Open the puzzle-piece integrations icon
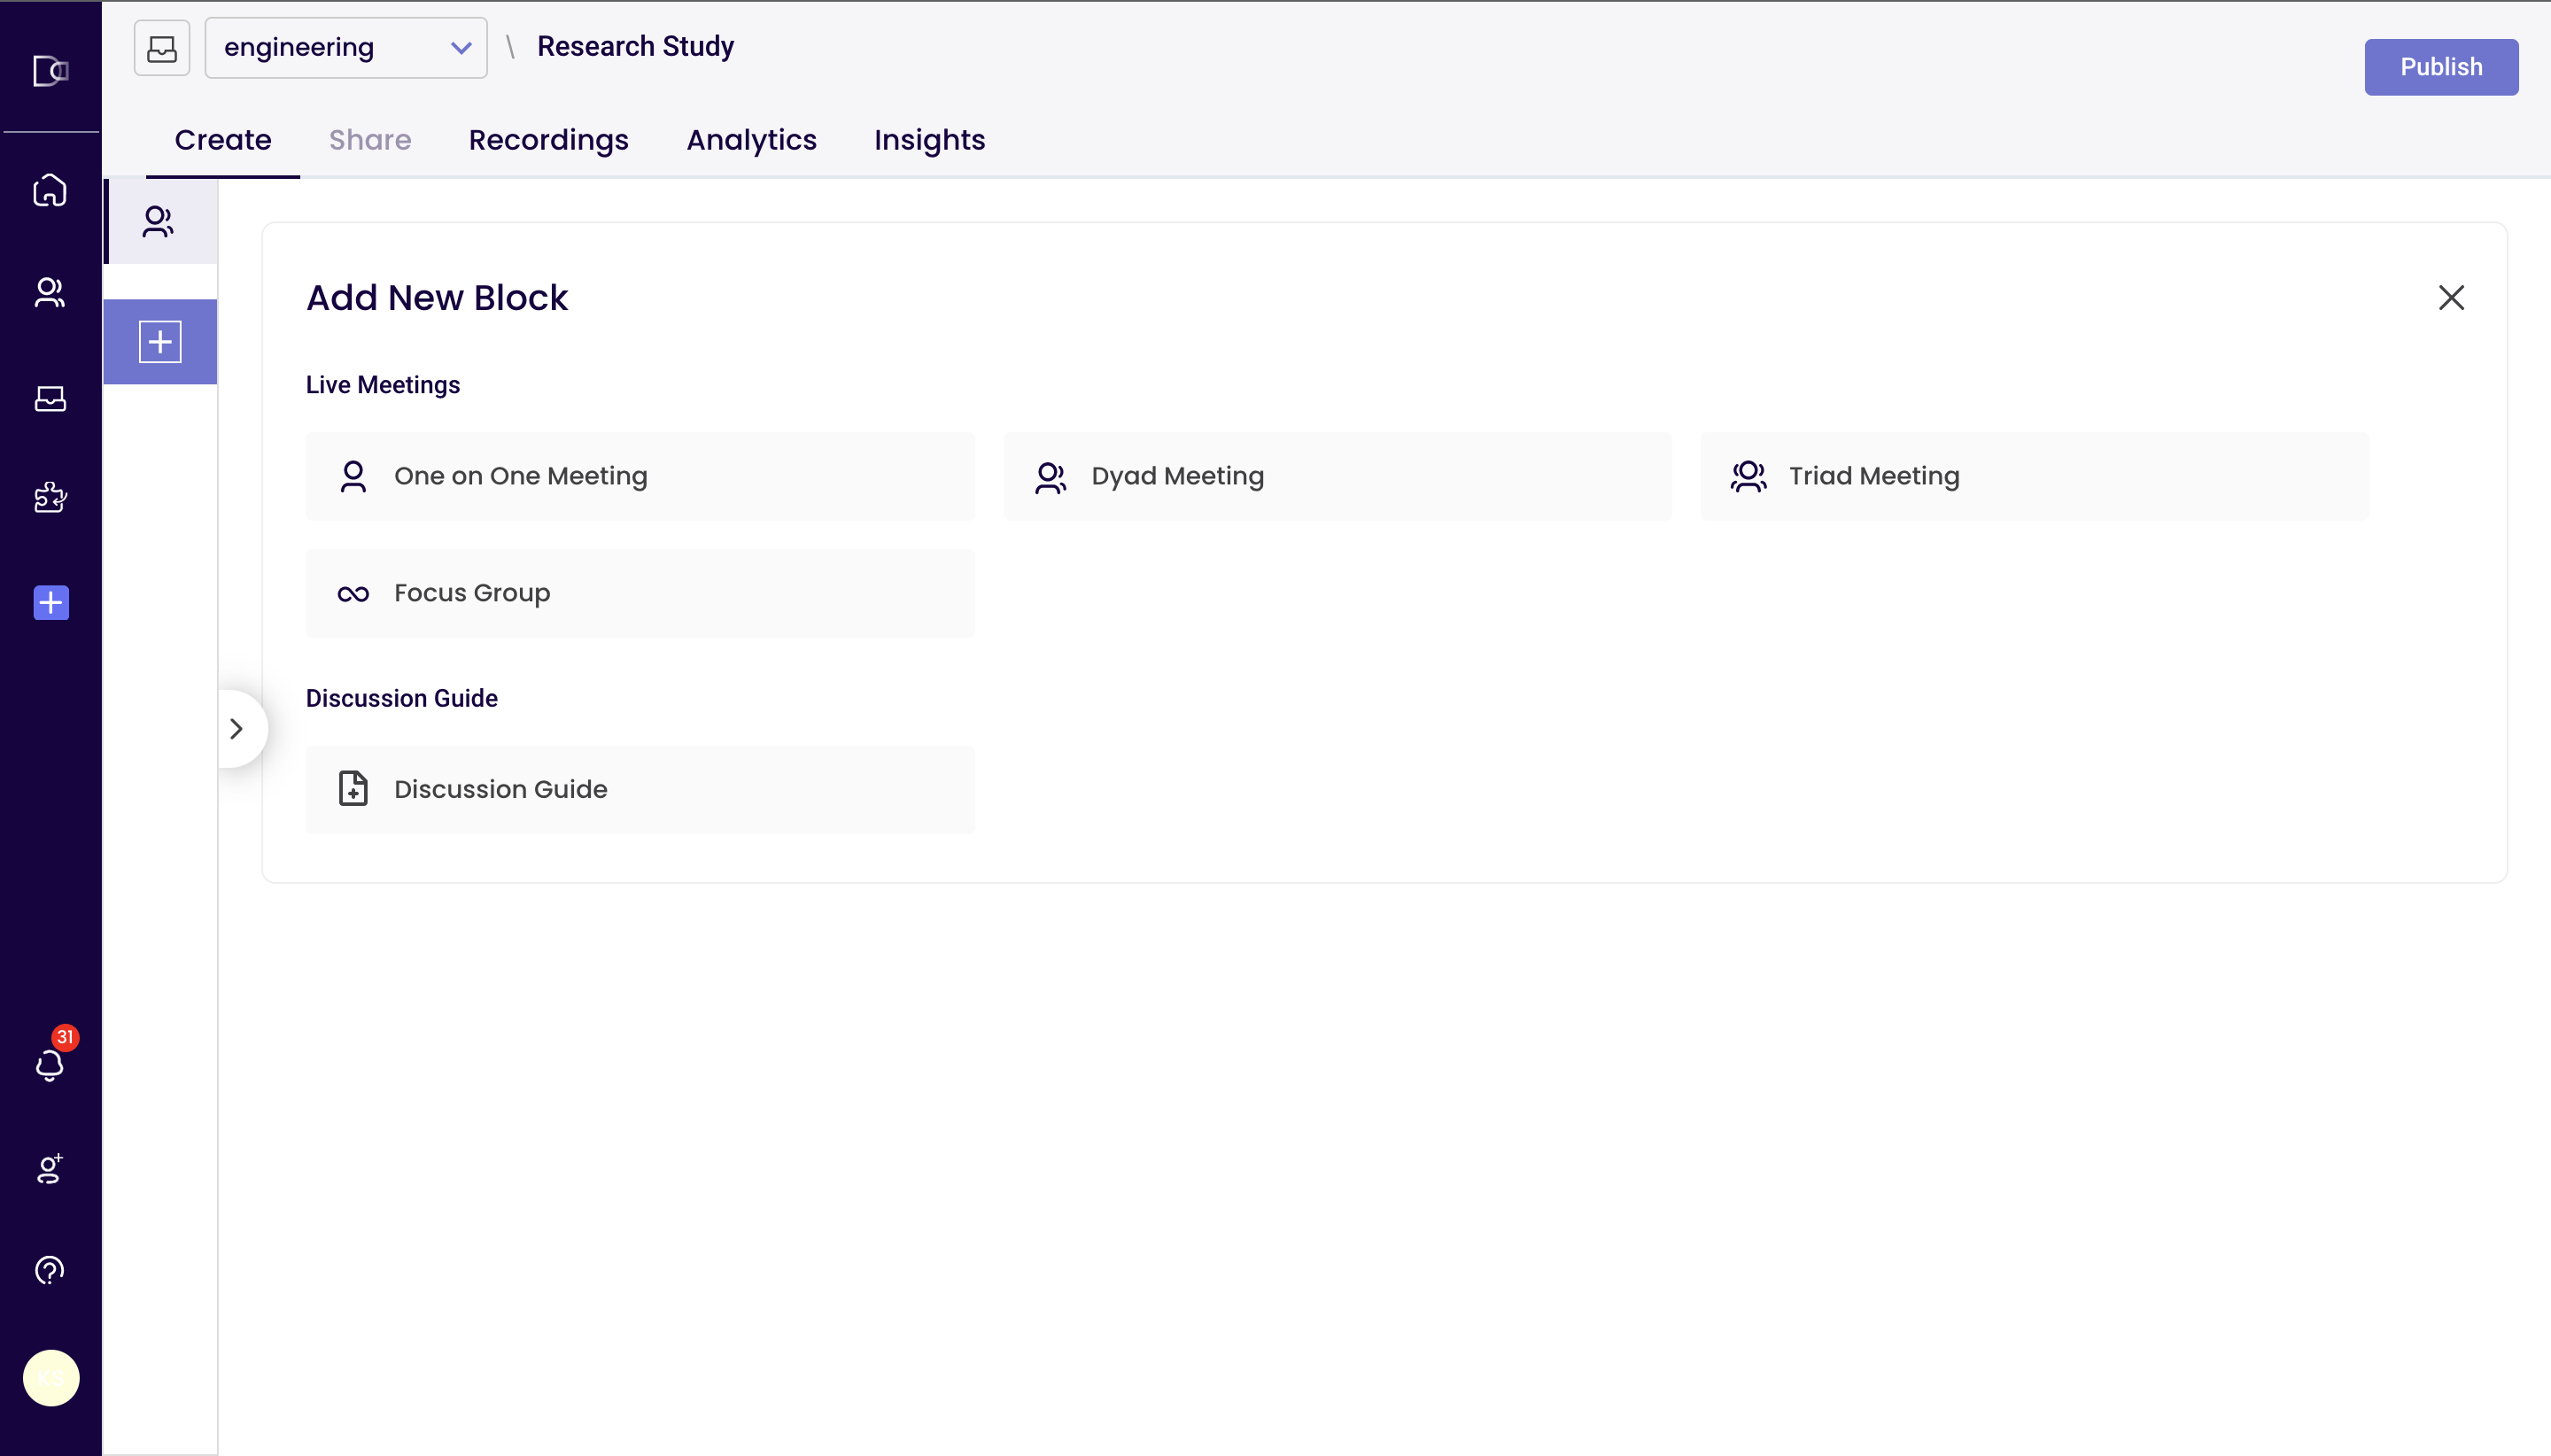Screen dimensions: 2551x1456 (50, 497)
